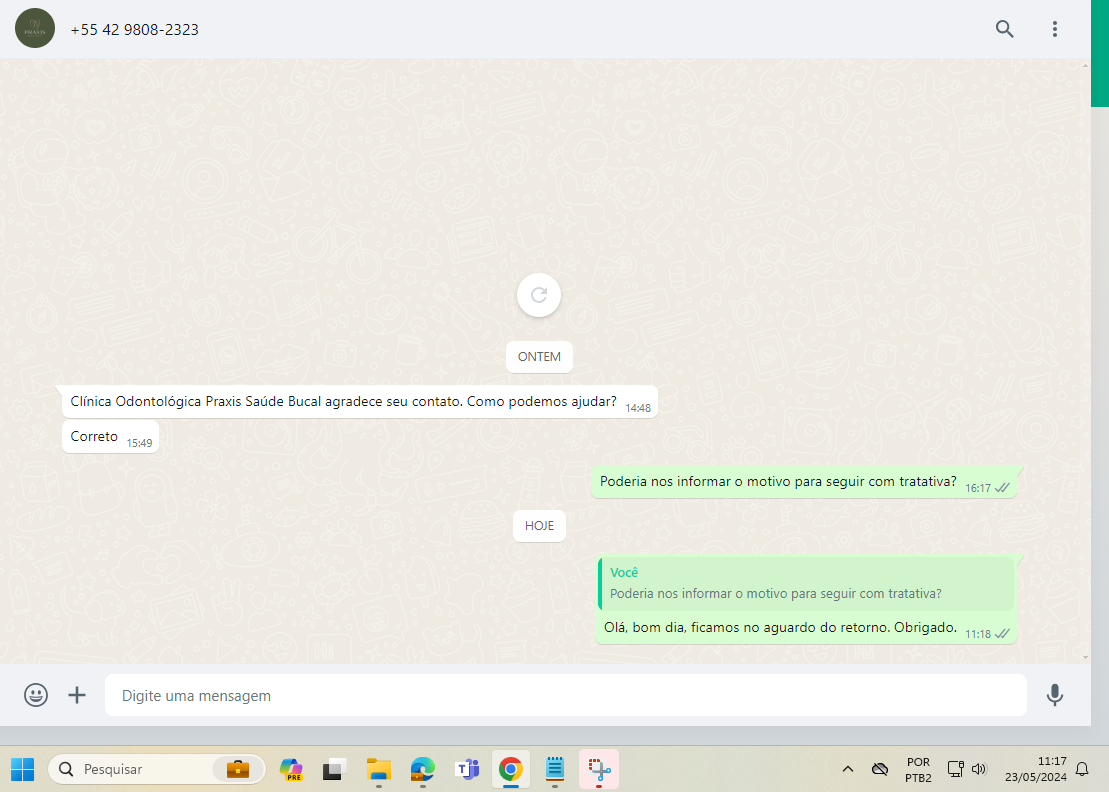Check the read receipt ticks on the 11:18 message
Image resolution: width=1109 pixels, height=792 pixels.
pos(1002,634)
